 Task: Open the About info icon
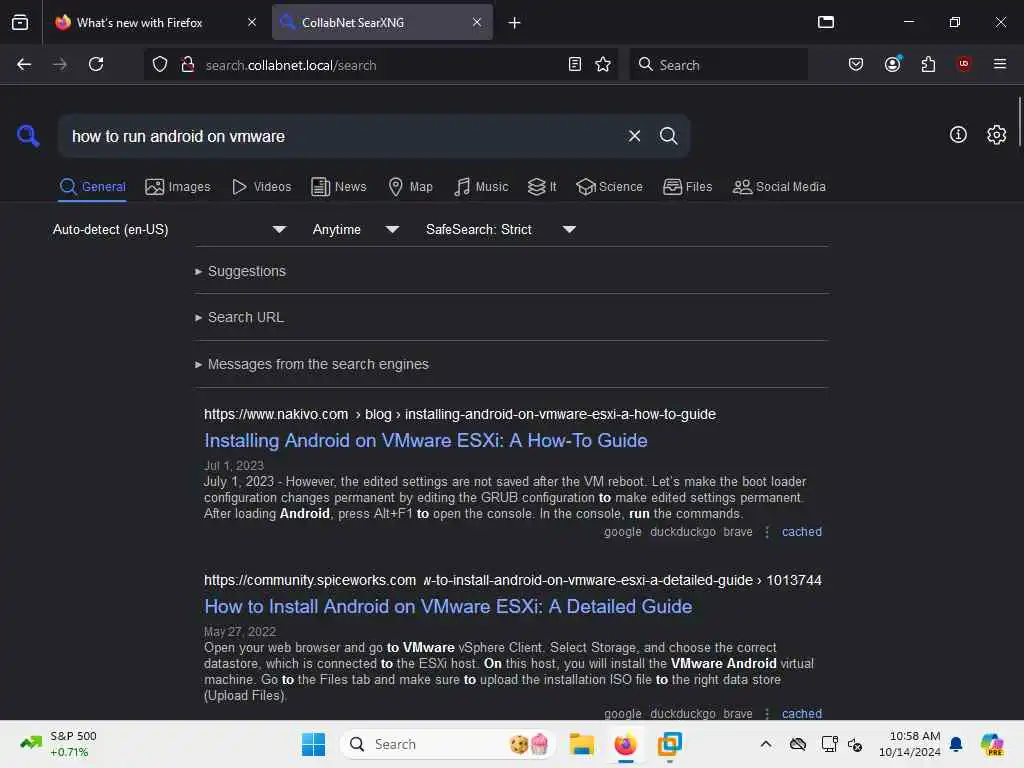pos(958,135)
